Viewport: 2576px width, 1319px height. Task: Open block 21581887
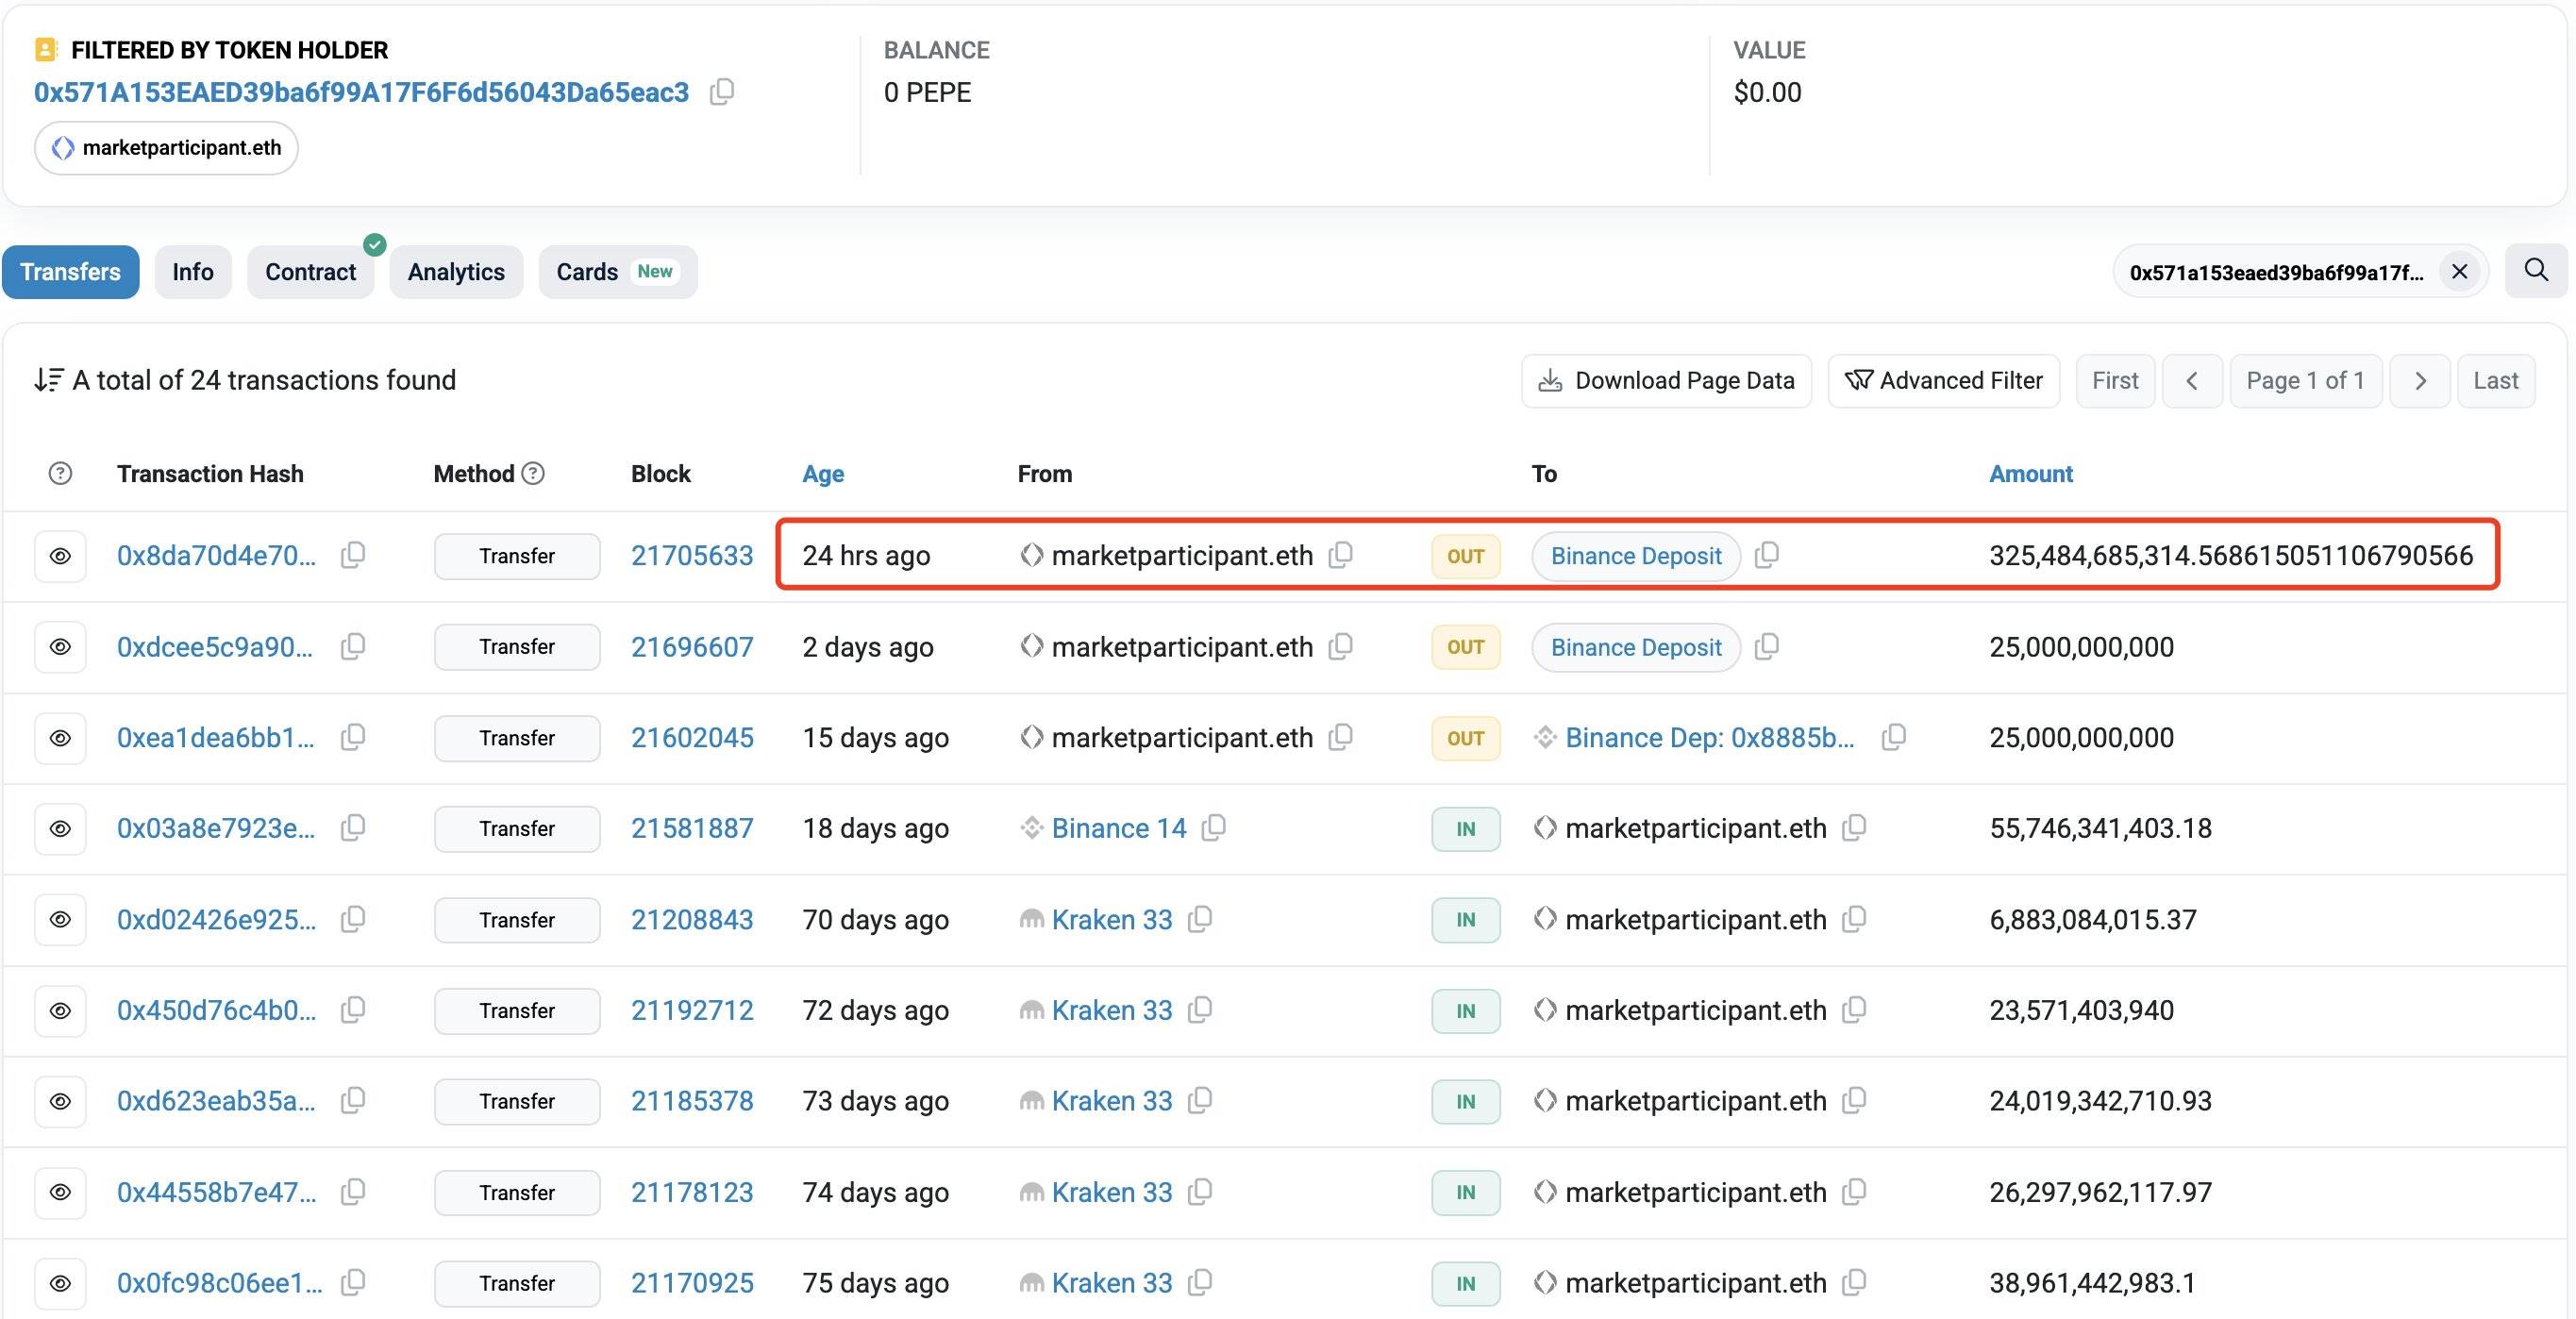point(692,828)
